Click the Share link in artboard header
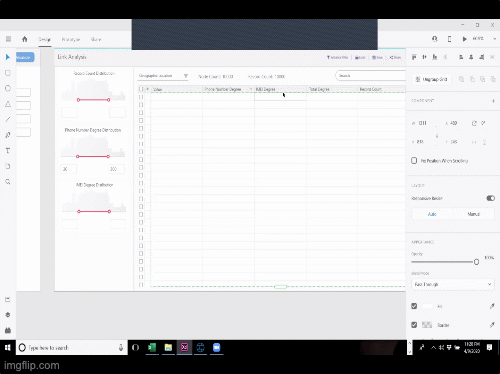 [x=395, y=57]
